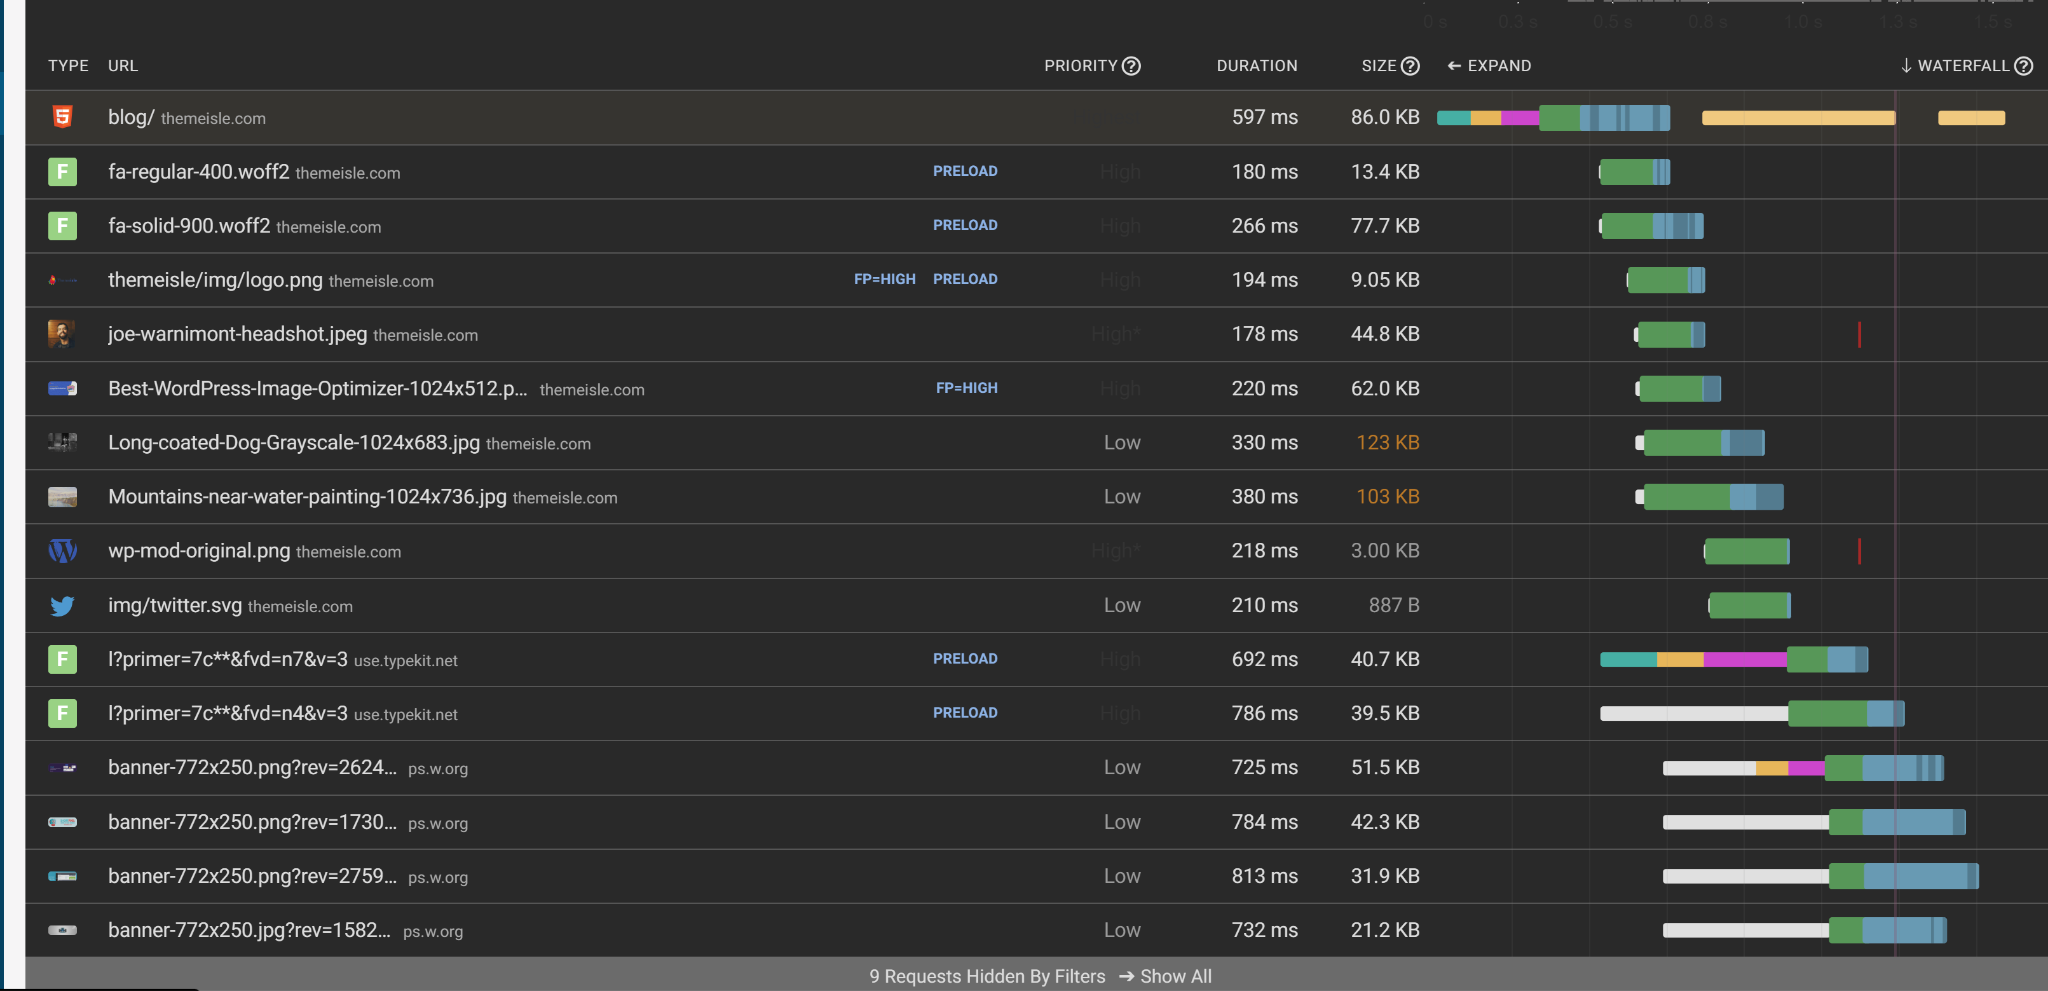Sort the list by Duration header

tap(1256, 66)
